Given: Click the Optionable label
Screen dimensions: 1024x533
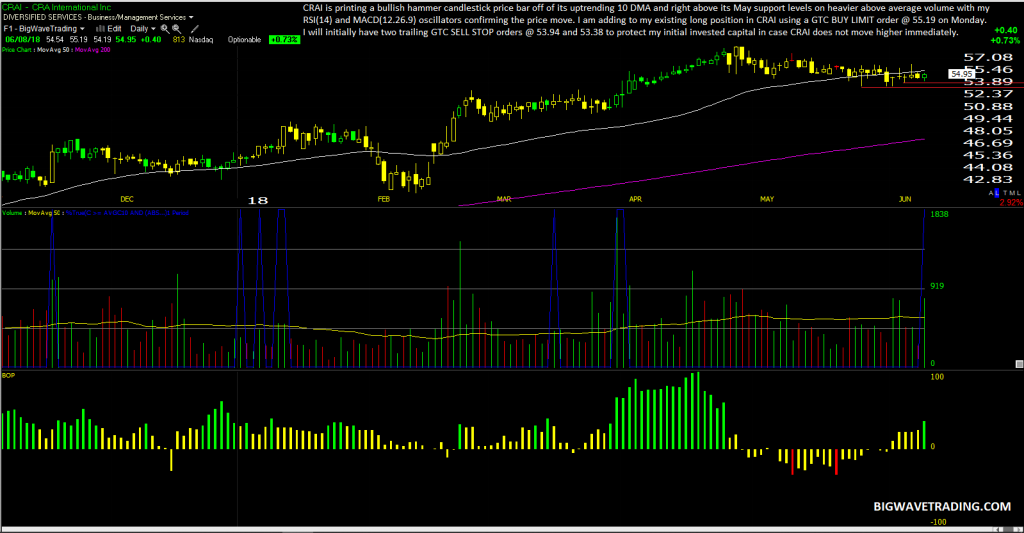Looking at the screenshot, I should pos(244,40).
